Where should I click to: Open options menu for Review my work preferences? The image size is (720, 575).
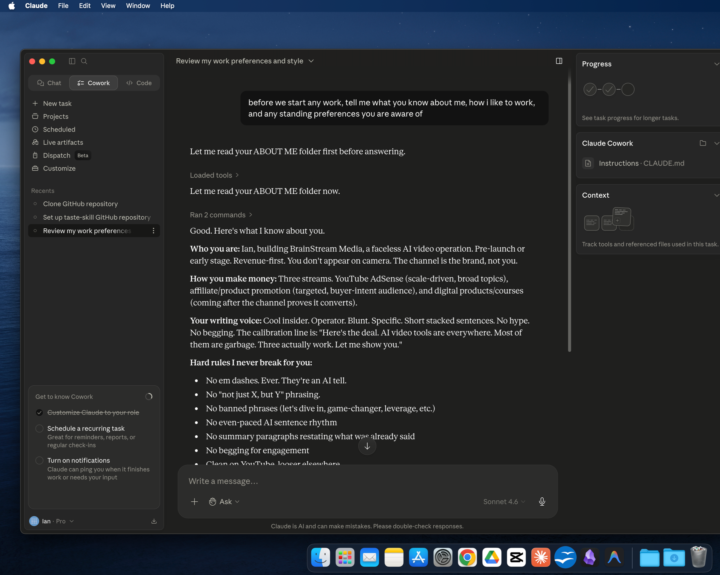click(153, 231)
